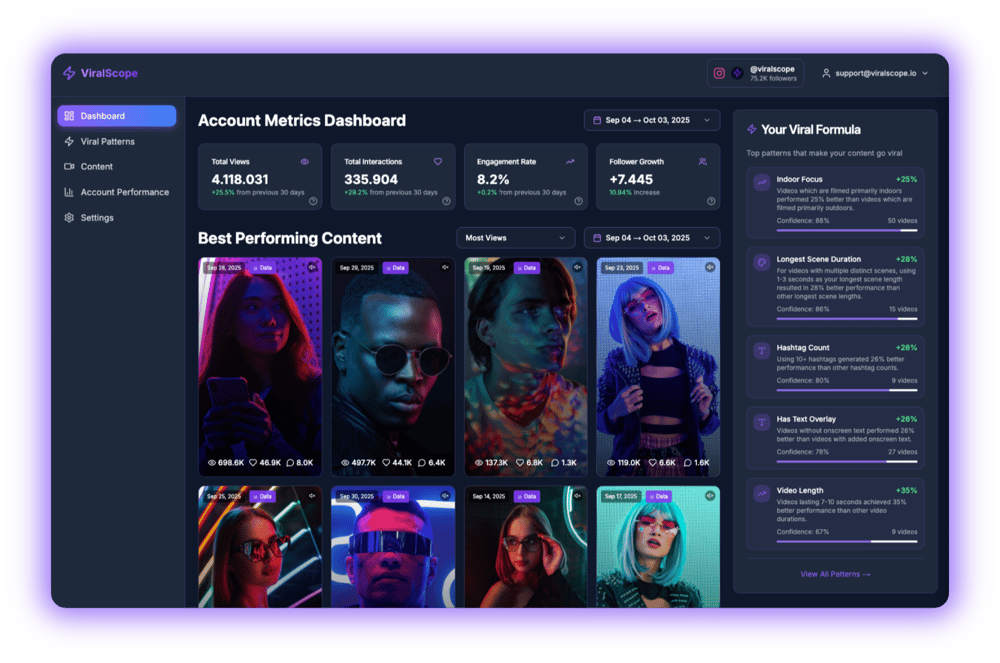The image size is (1000, 663).
Task: Click the help icon on Total Views card
Action: pos(313,201)
